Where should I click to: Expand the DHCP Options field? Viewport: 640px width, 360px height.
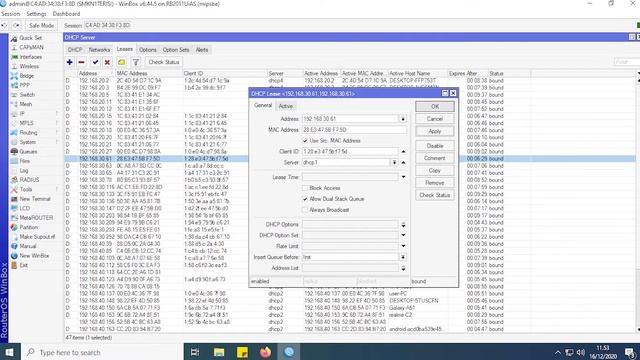pyautogui.click(x=403, y=224)
